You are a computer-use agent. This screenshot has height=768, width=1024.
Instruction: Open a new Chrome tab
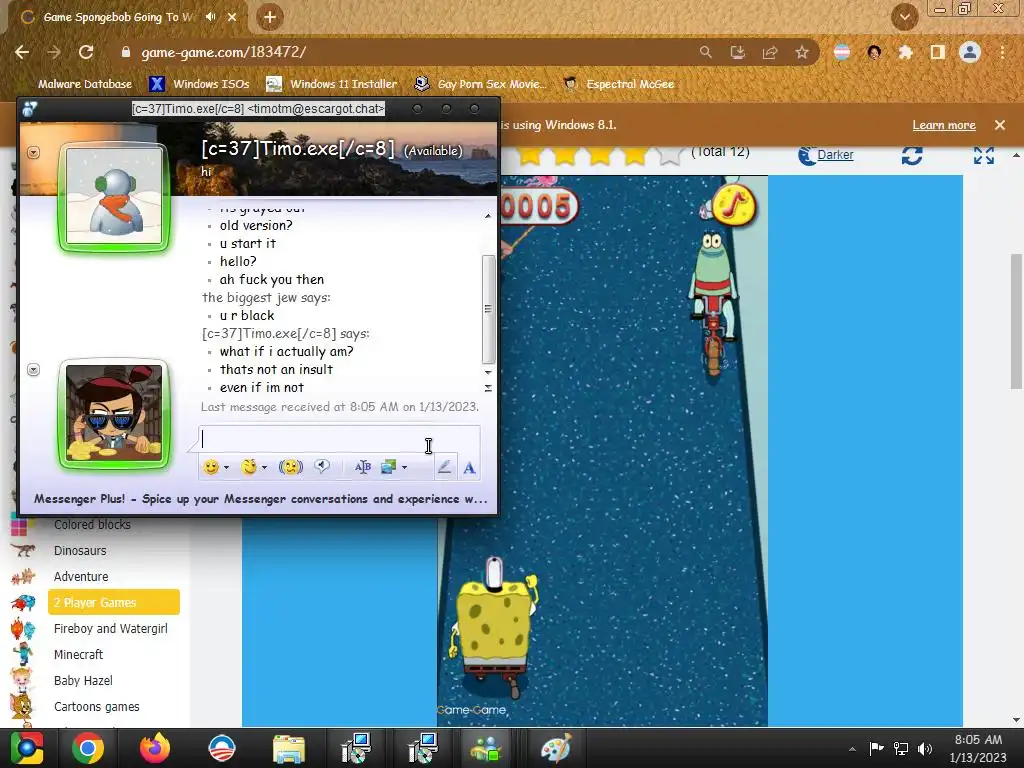tap(270, 17)
